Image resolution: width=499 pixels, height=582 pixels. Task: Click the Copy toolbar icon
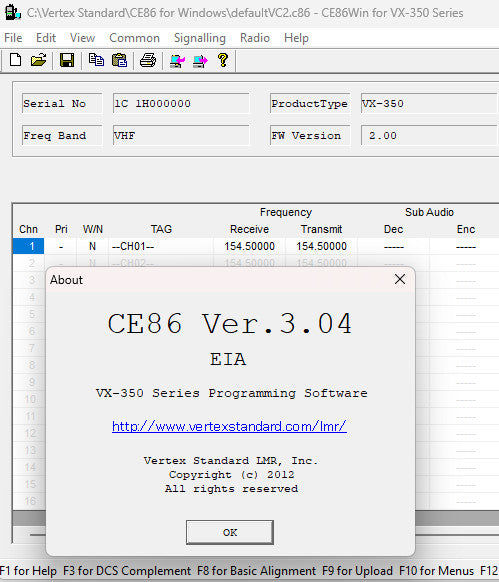(x=96, y=60)
